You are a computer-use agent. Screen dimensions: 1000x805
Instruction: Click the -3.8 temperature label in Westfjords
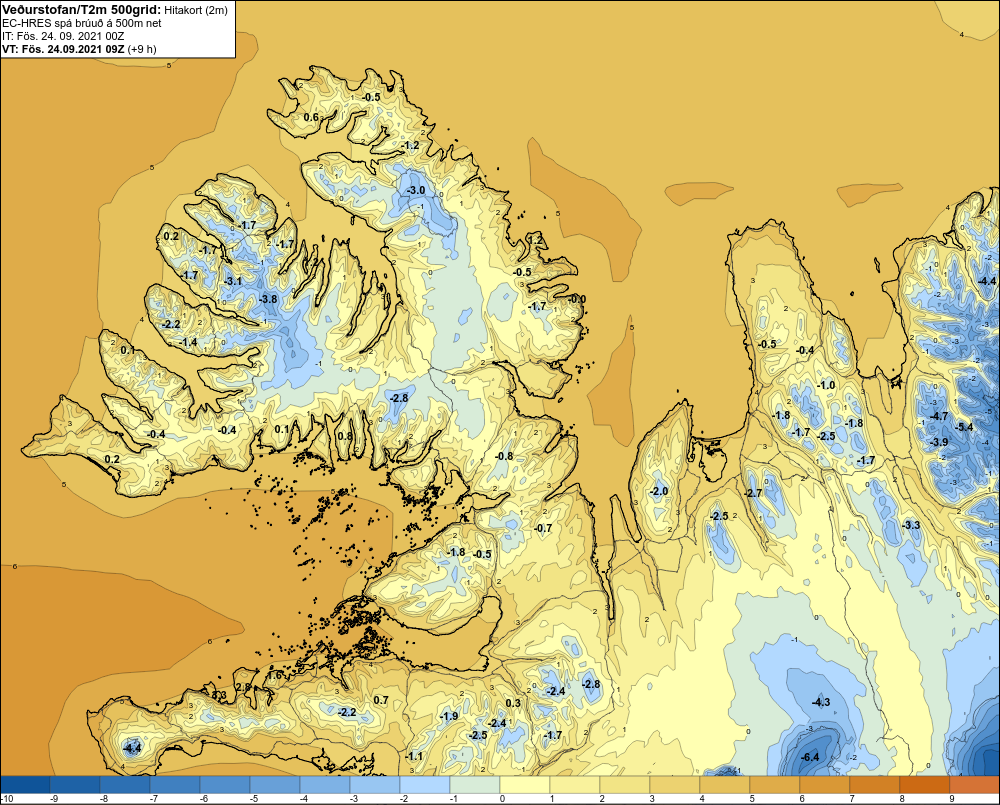268,299
